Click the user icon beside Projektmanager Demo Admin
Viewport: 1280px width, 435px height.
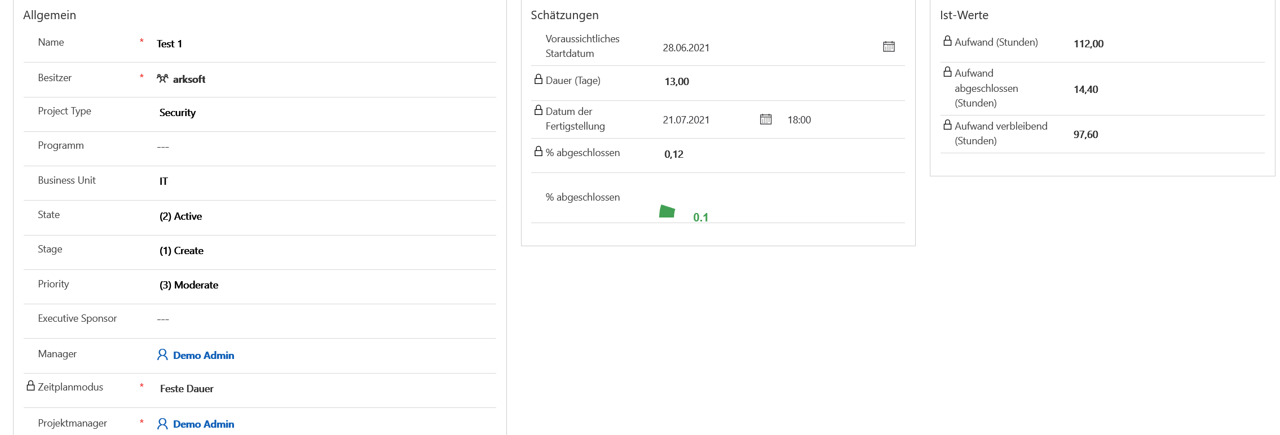[x=162, y=424]
